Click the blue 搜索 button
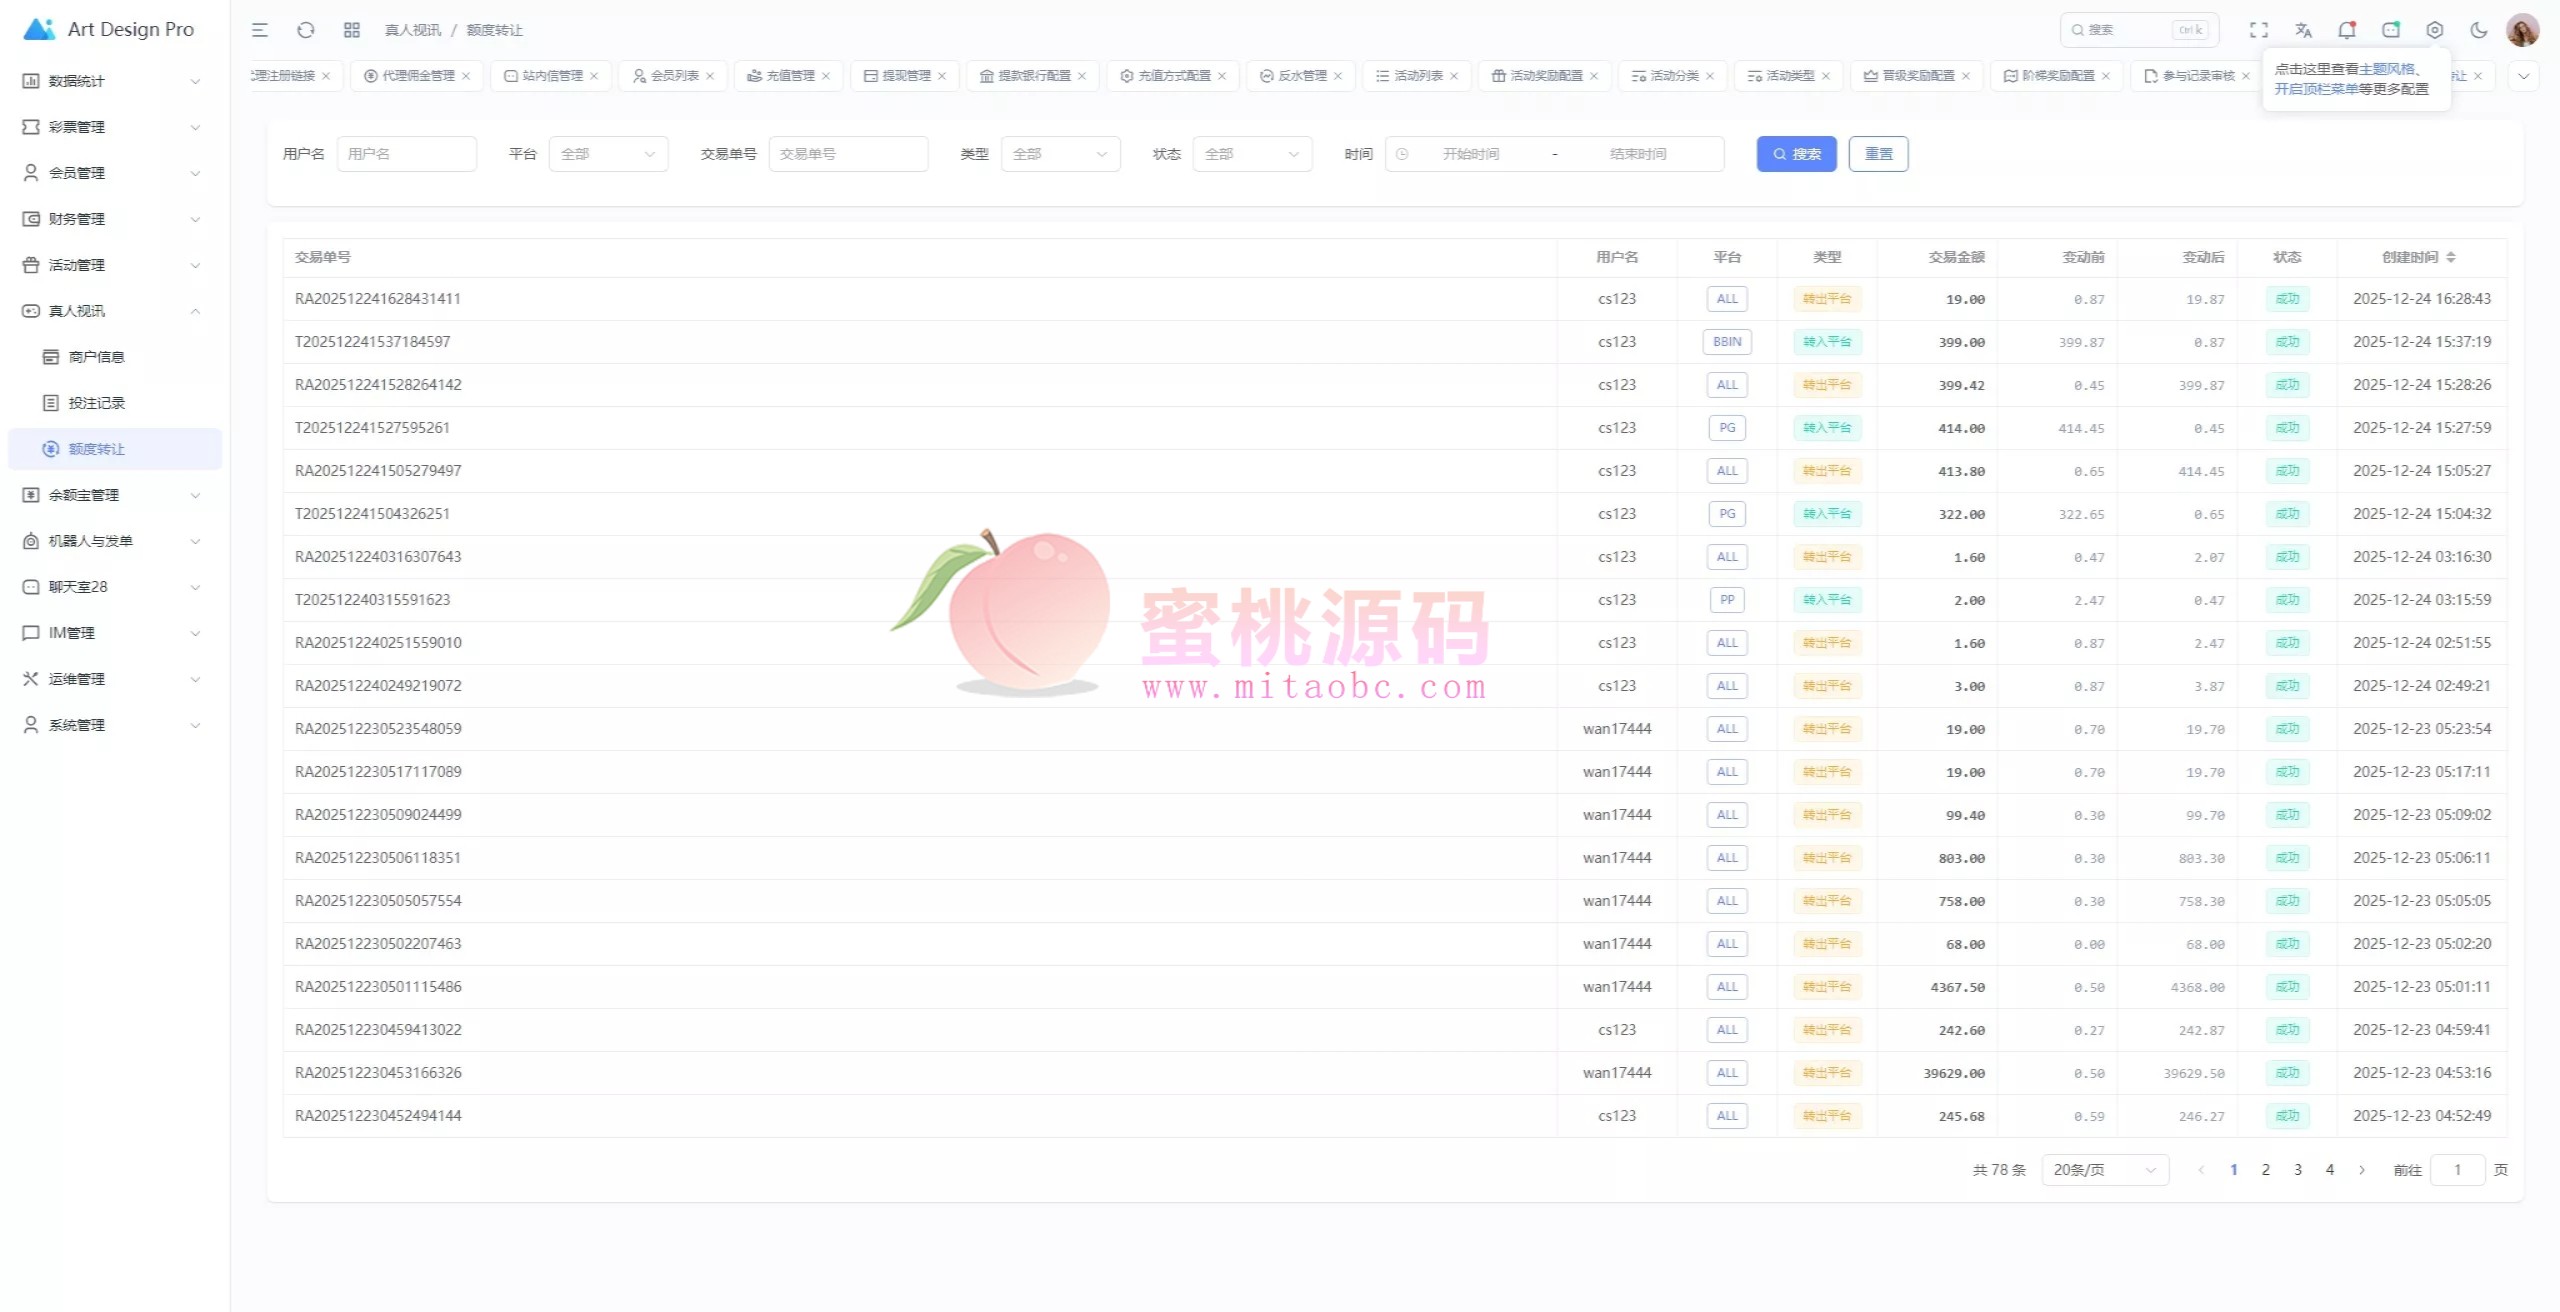This screenshot has height=1312, width=2560. [x=1796, y=154]
